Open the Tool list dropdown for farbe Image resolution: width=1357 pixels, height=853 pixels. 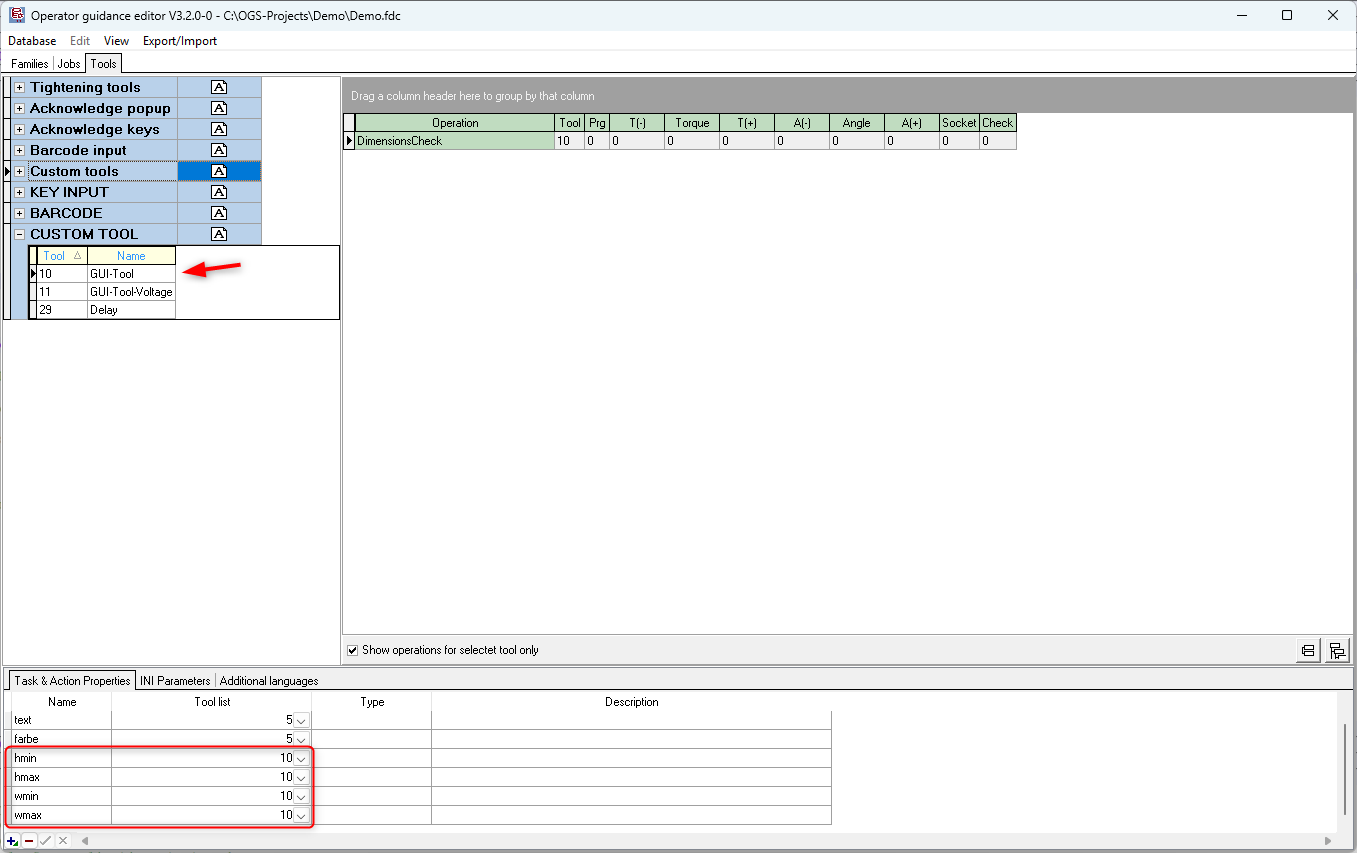coord(301,740)
